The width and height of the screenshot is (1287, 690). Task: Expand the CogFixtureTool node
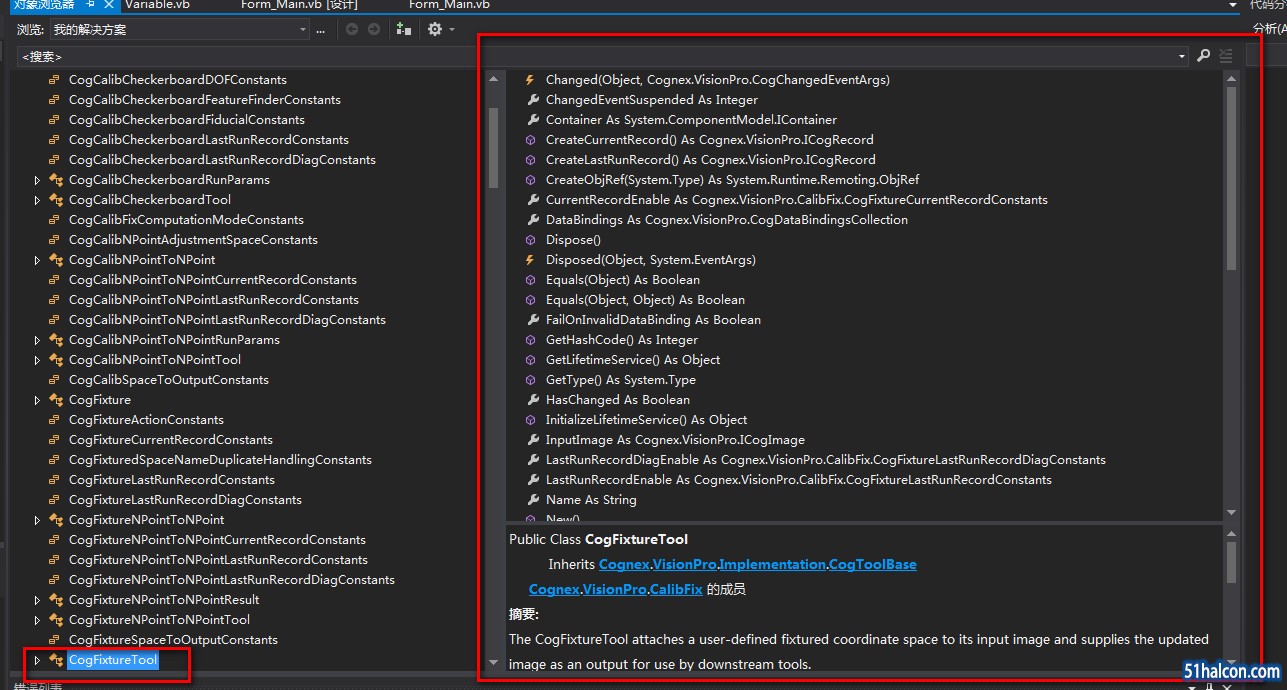pos(37,660)
